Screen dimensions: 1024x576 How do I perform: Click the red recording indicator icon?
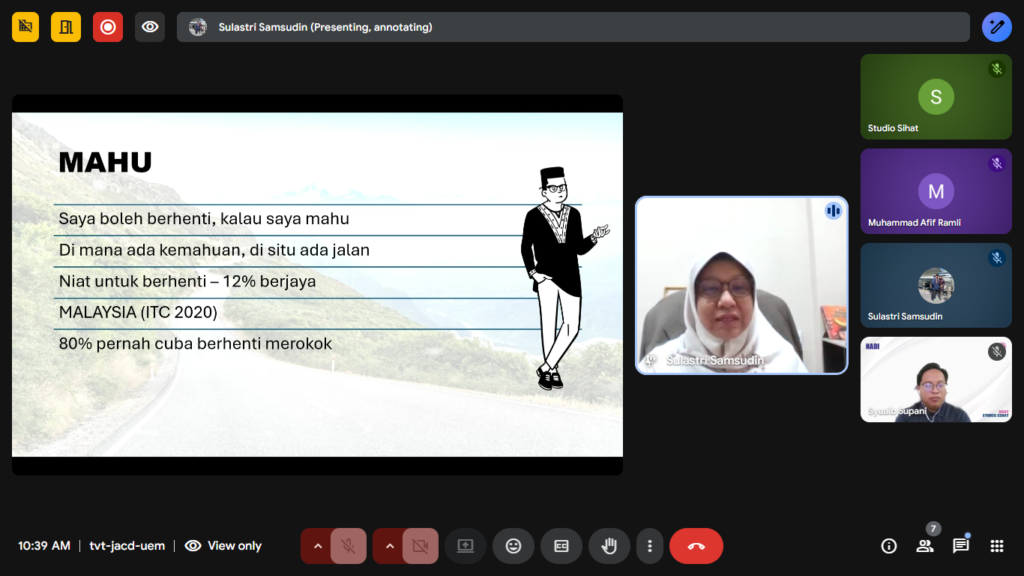pyautogui.click(x=108, y=27)
